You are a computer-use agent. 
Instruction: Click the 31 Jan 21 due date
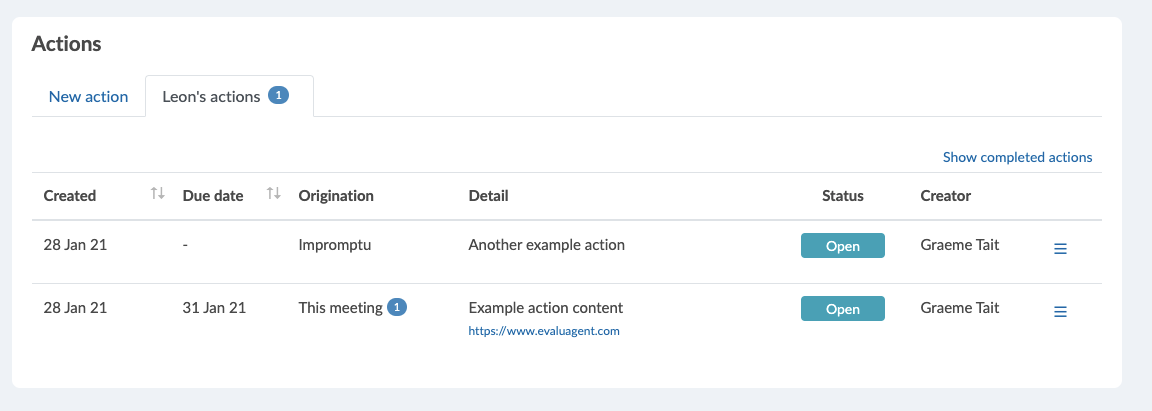pyautogui.click(x=214, y=308)
